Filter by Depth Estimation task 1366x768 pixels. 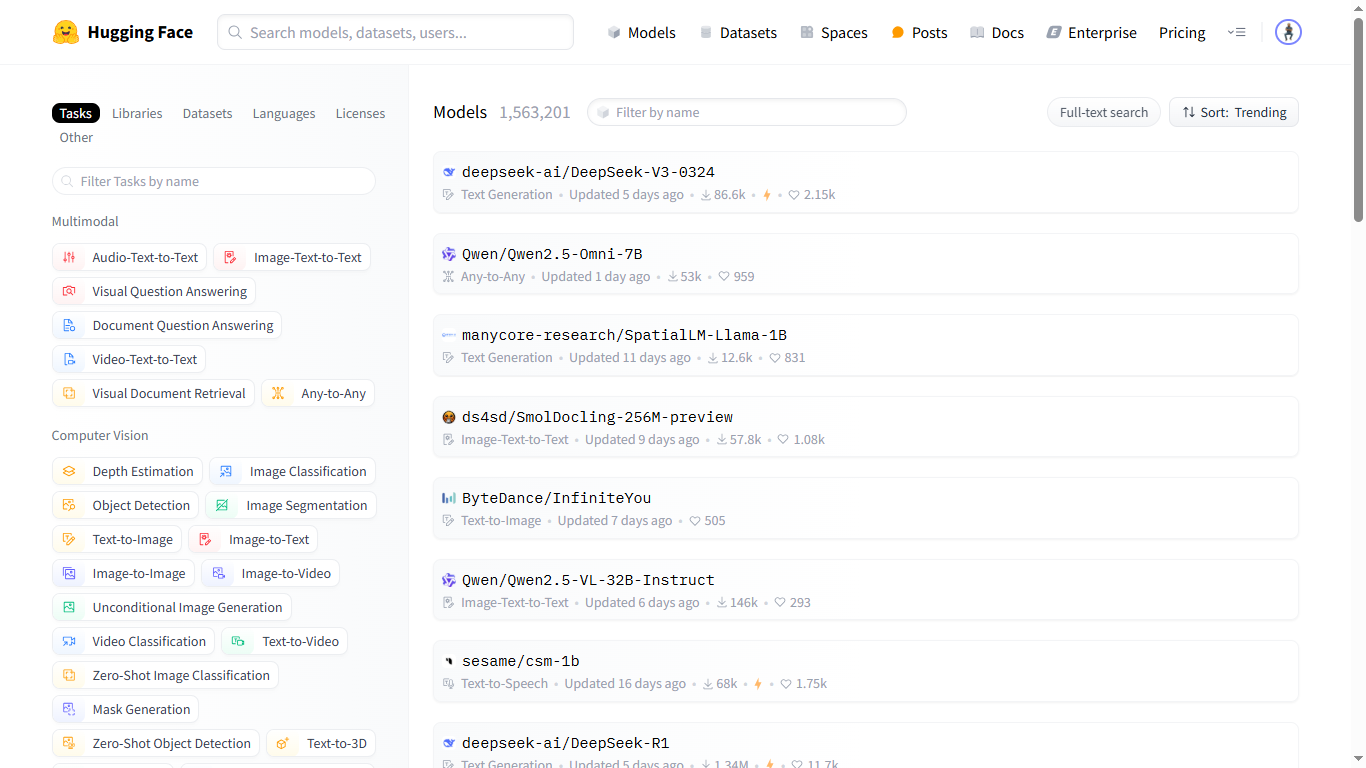(x=127, y=471)
